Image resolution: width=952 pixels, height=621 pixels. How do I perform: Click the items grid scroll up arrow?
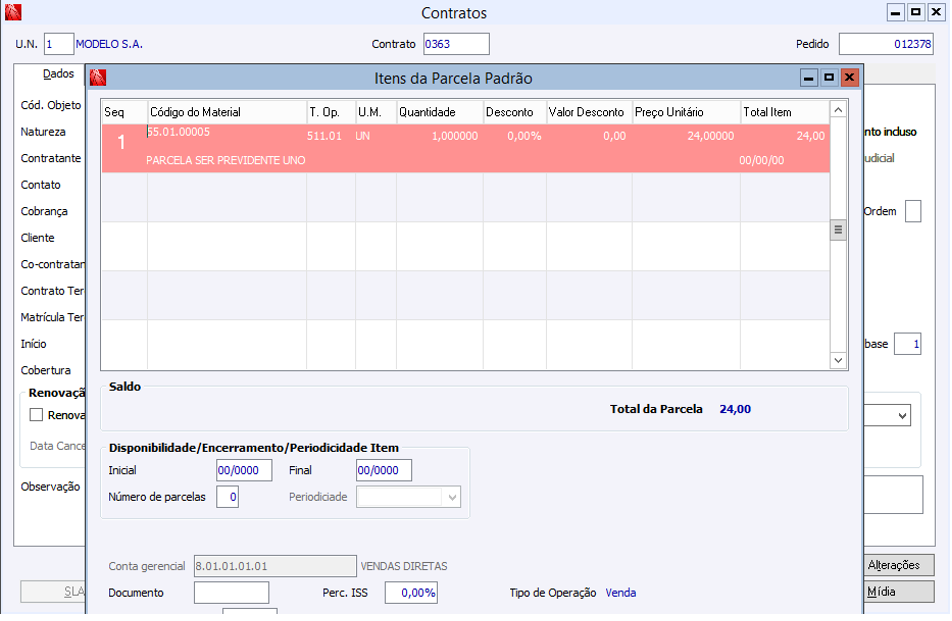838,110
